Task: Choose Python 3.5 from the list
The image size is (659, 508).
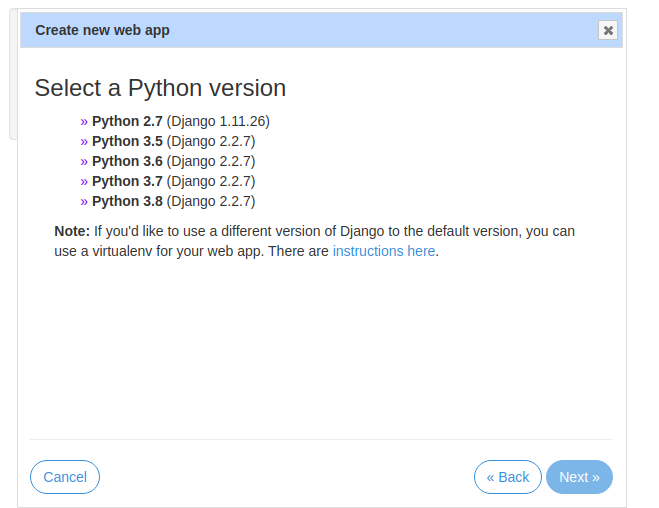Action: coord(127,141)
